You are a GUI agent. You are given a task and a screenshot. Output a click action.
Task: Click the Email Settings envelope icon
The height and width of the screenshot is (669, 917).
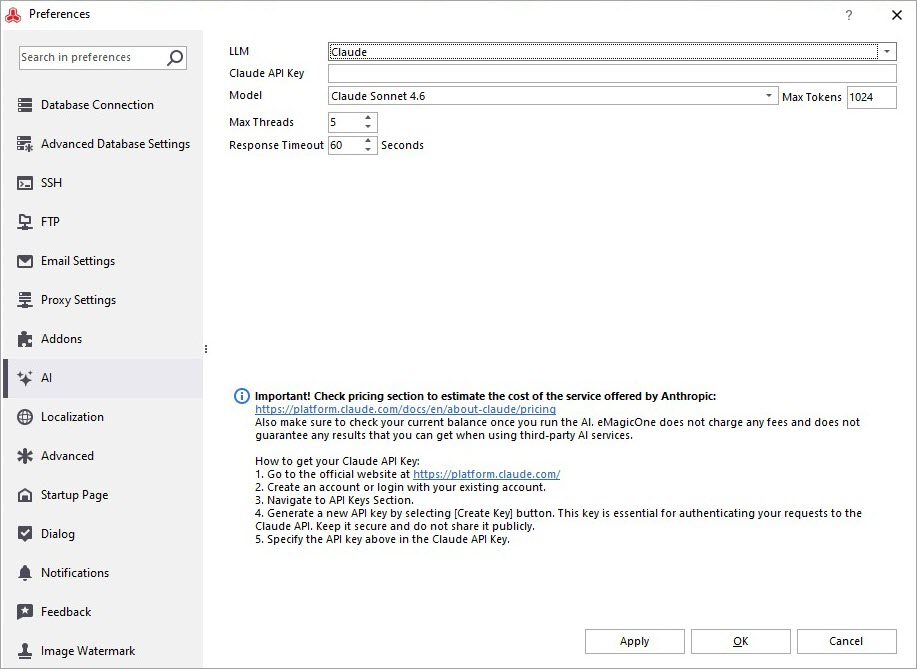coord(25,261)
